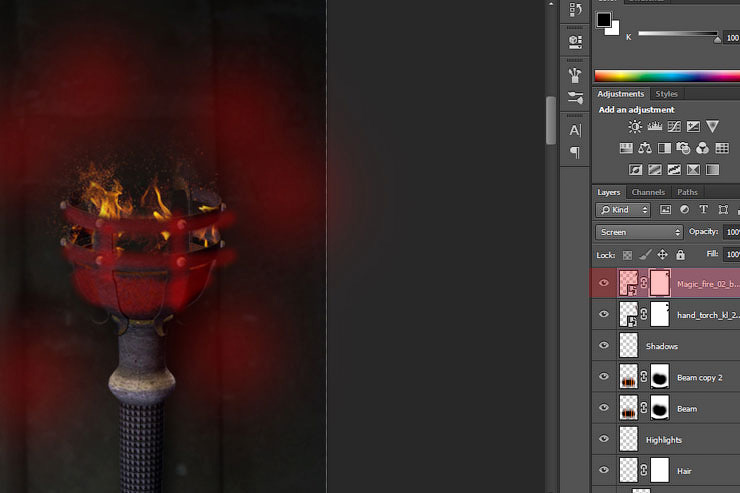Switch to the Channels tab
This screenshot has width=740, height=493.
648,192
